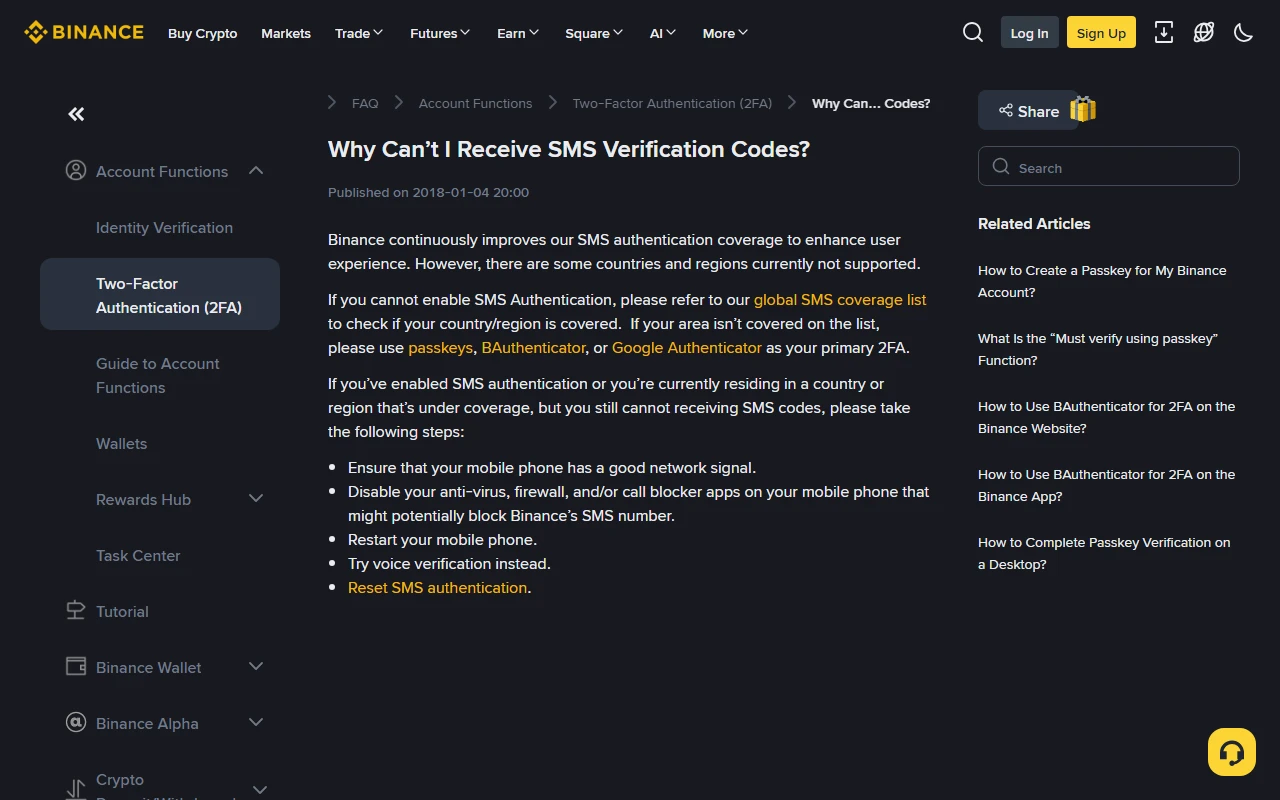
Task: Click the 'Related Articles' heading
Action: [1034, 223]
